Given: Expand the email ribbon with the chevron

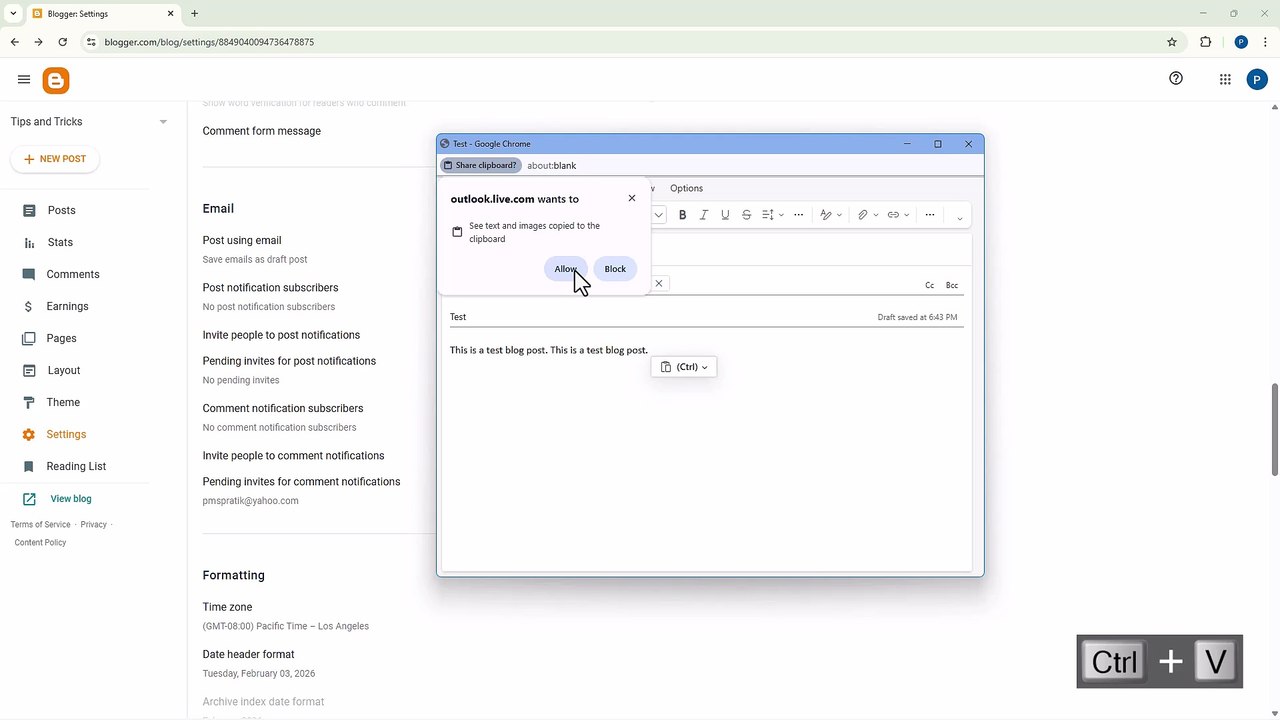Looking at the screenshot, I should click(960, 217).
